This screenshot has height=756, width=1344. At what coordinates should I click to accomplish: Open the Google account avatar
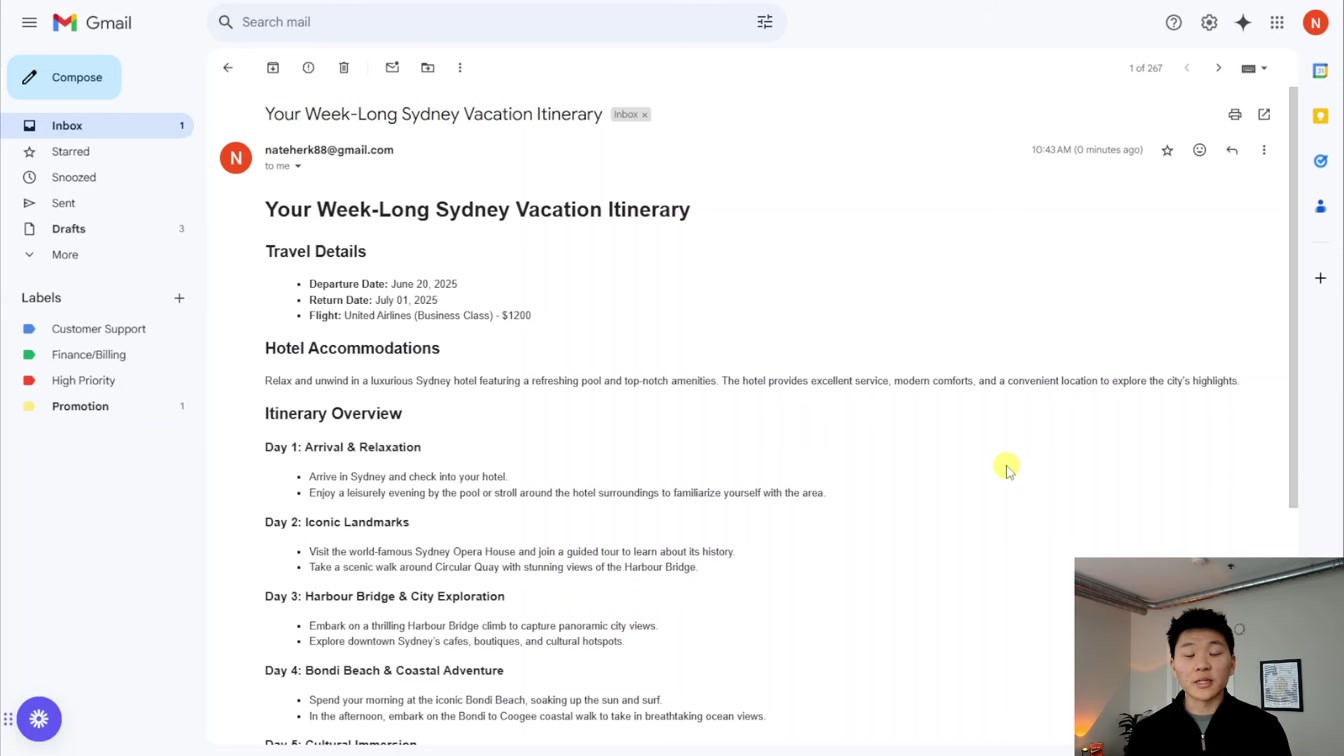click(1315, 22)
